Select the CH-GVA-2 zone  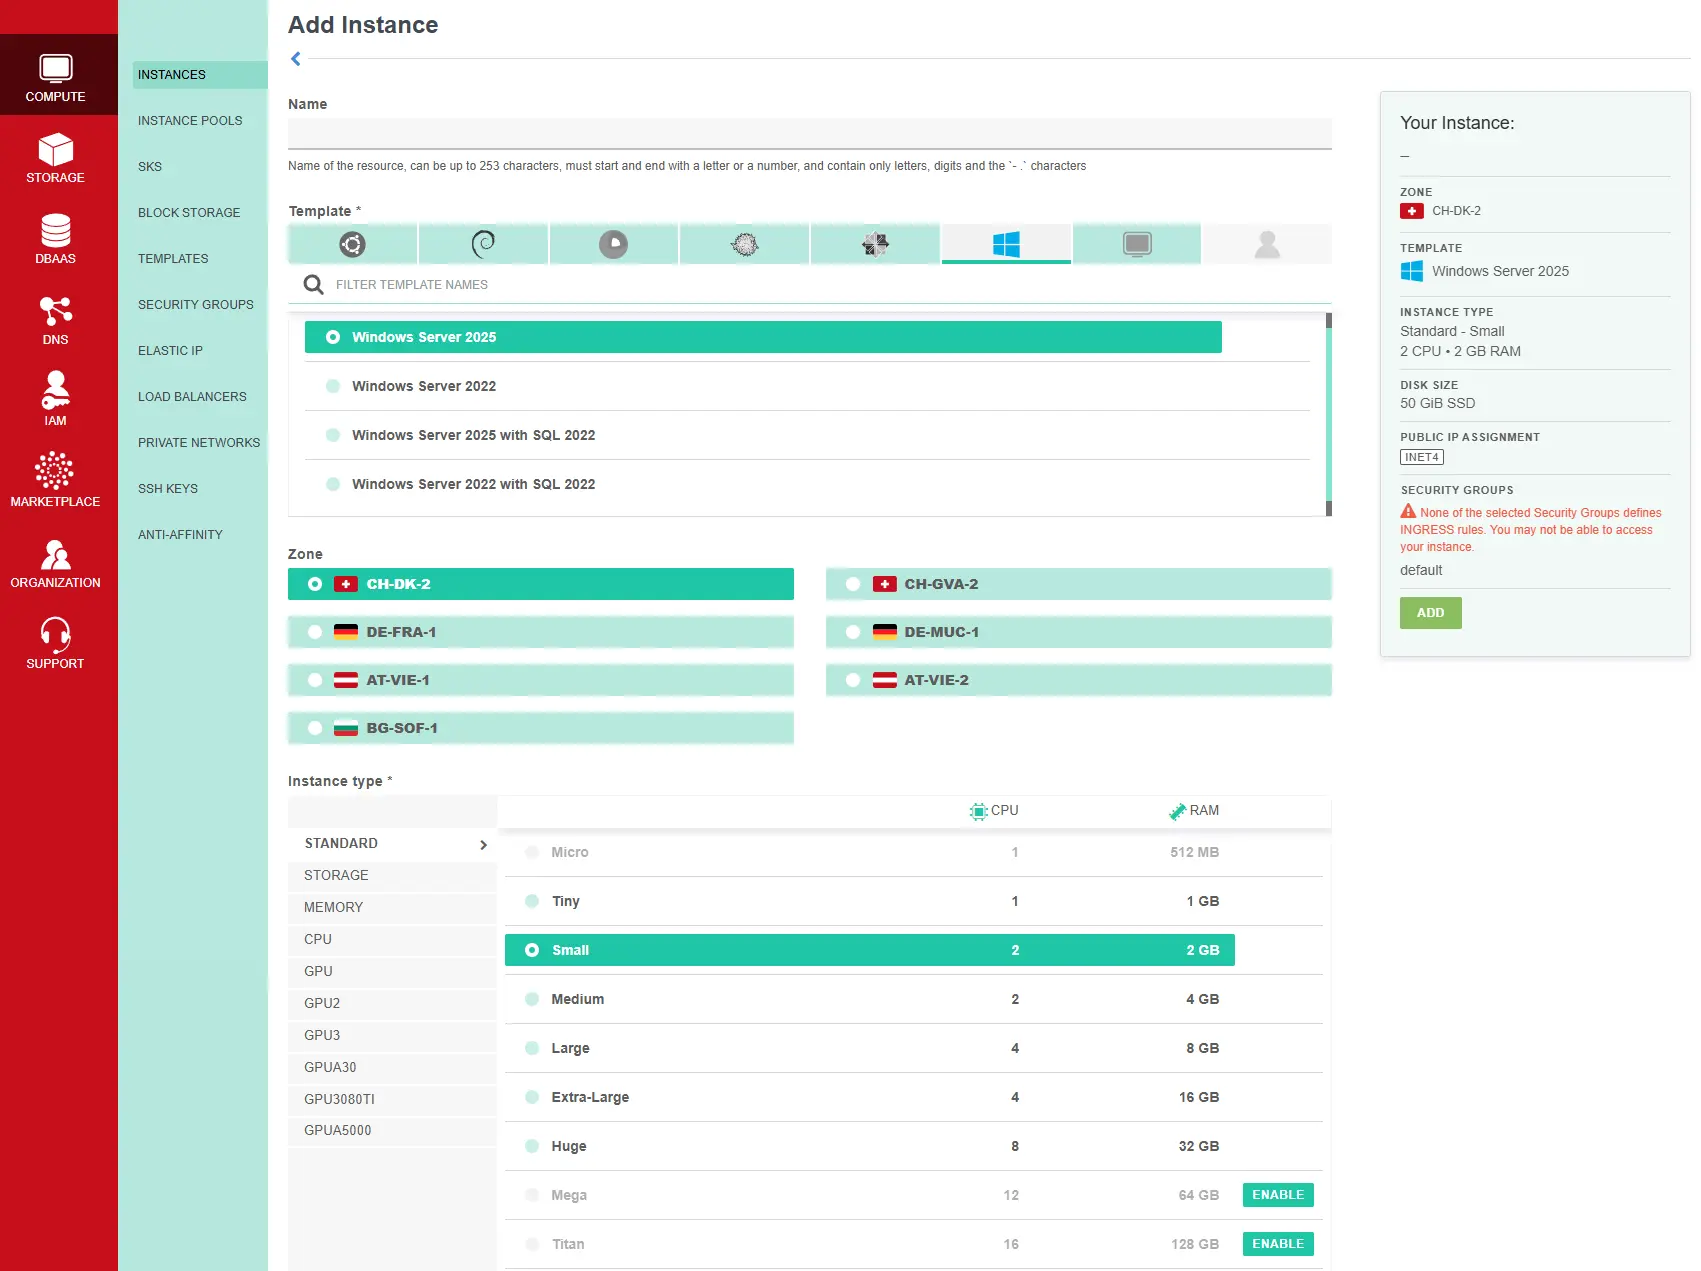[x=1079, y=584]
